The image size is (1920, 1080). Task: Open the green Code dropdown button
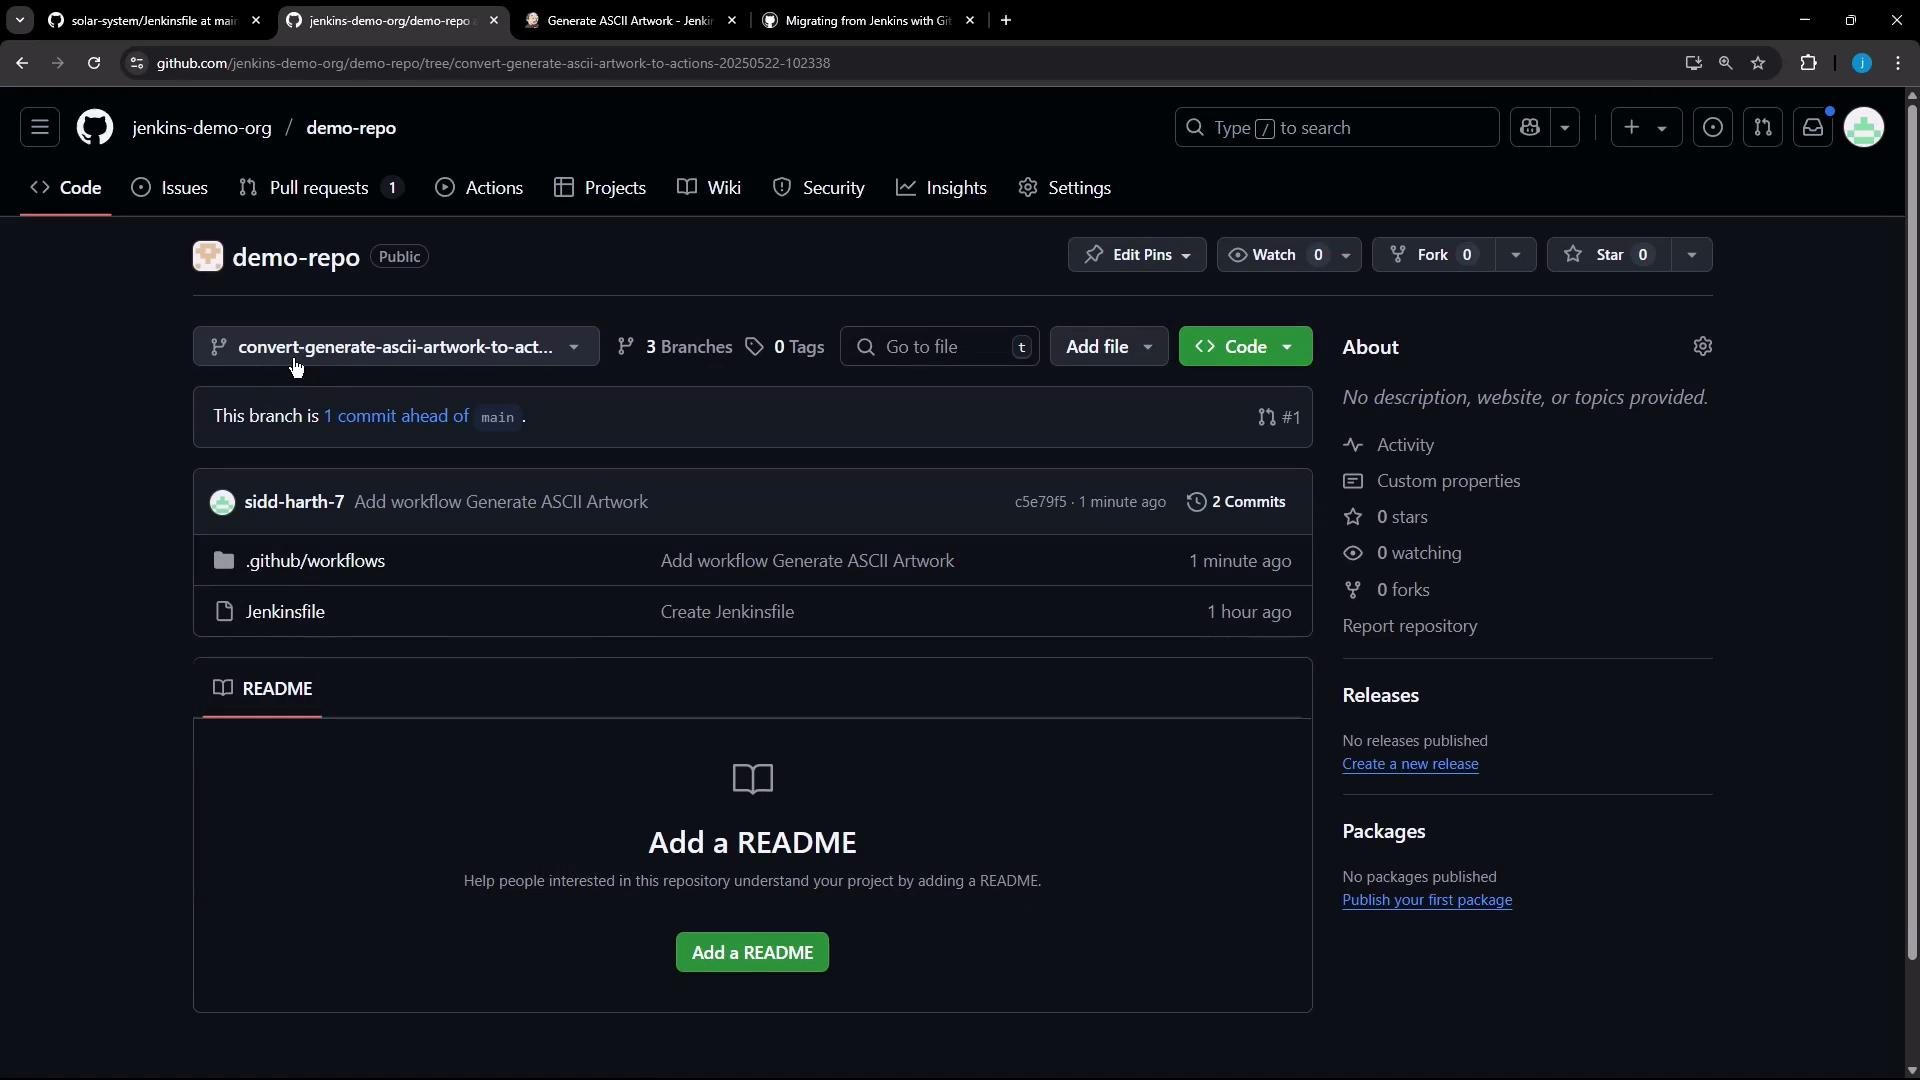pyautogui.click(x=1245, y=347)
